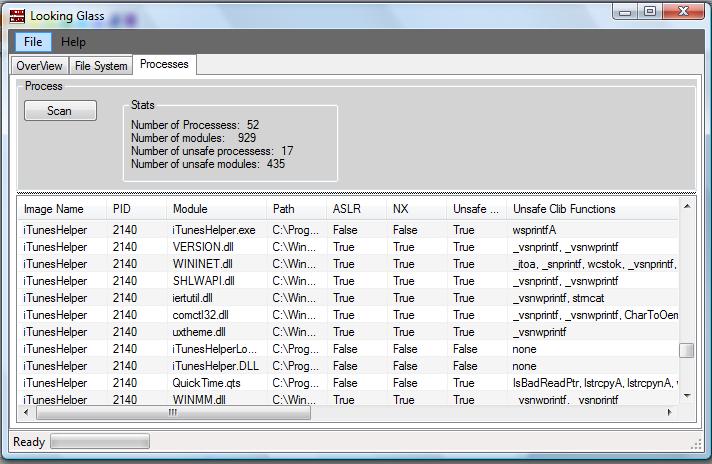Select the QuickTime.qts module cell
The height and width of the screenshot is (464, 712).
point(206,383)
